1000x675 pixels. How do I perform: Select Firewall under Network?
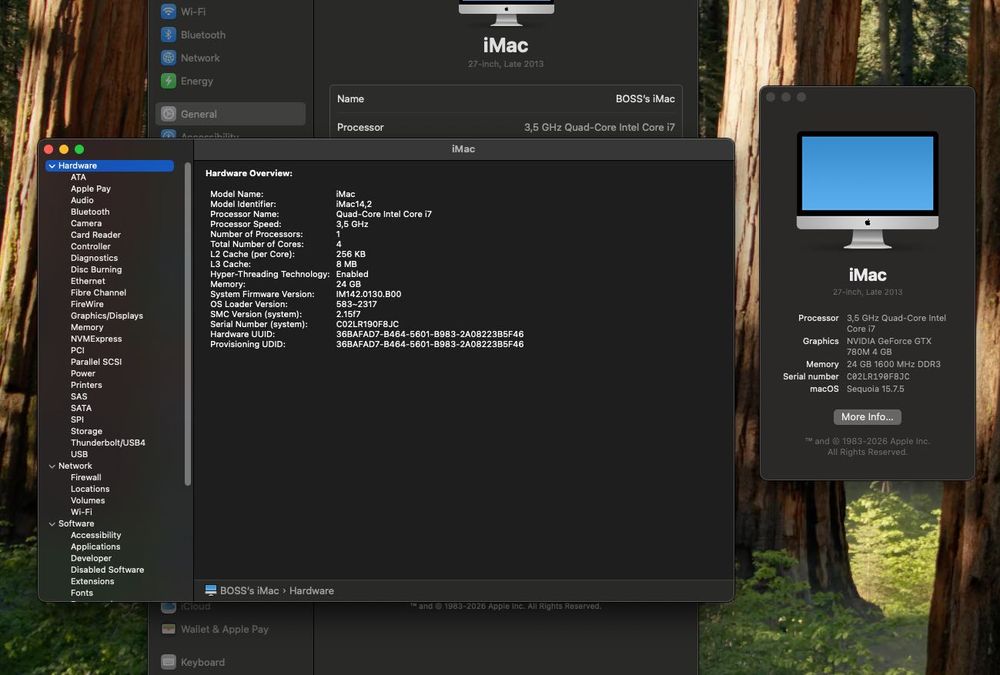[x=86, y=477]
